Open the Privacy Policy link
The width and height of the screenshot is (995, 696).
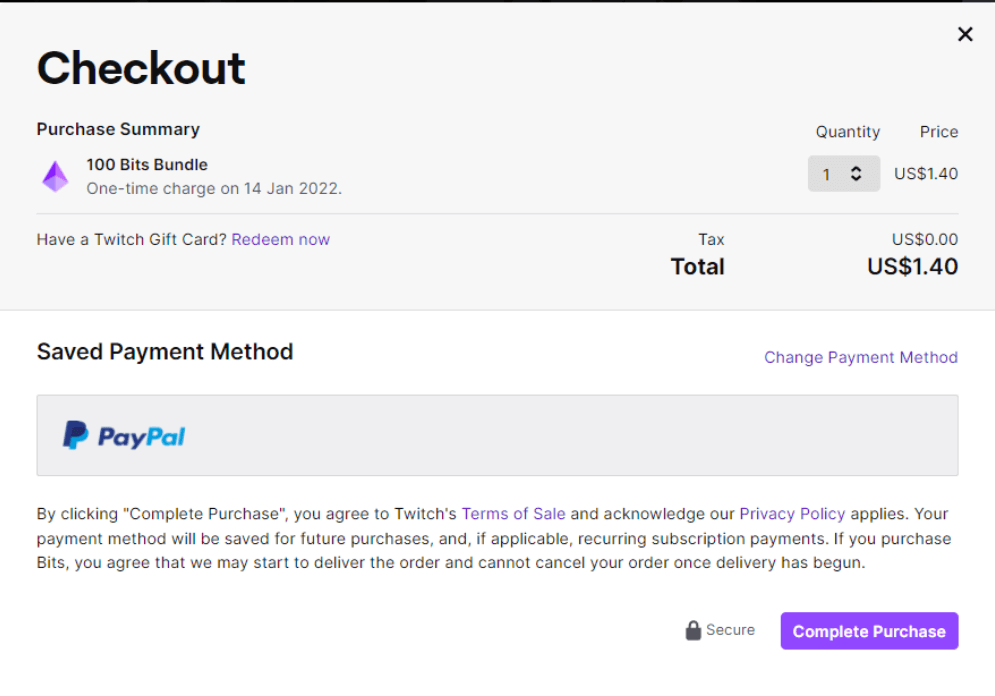pos(792,514)
